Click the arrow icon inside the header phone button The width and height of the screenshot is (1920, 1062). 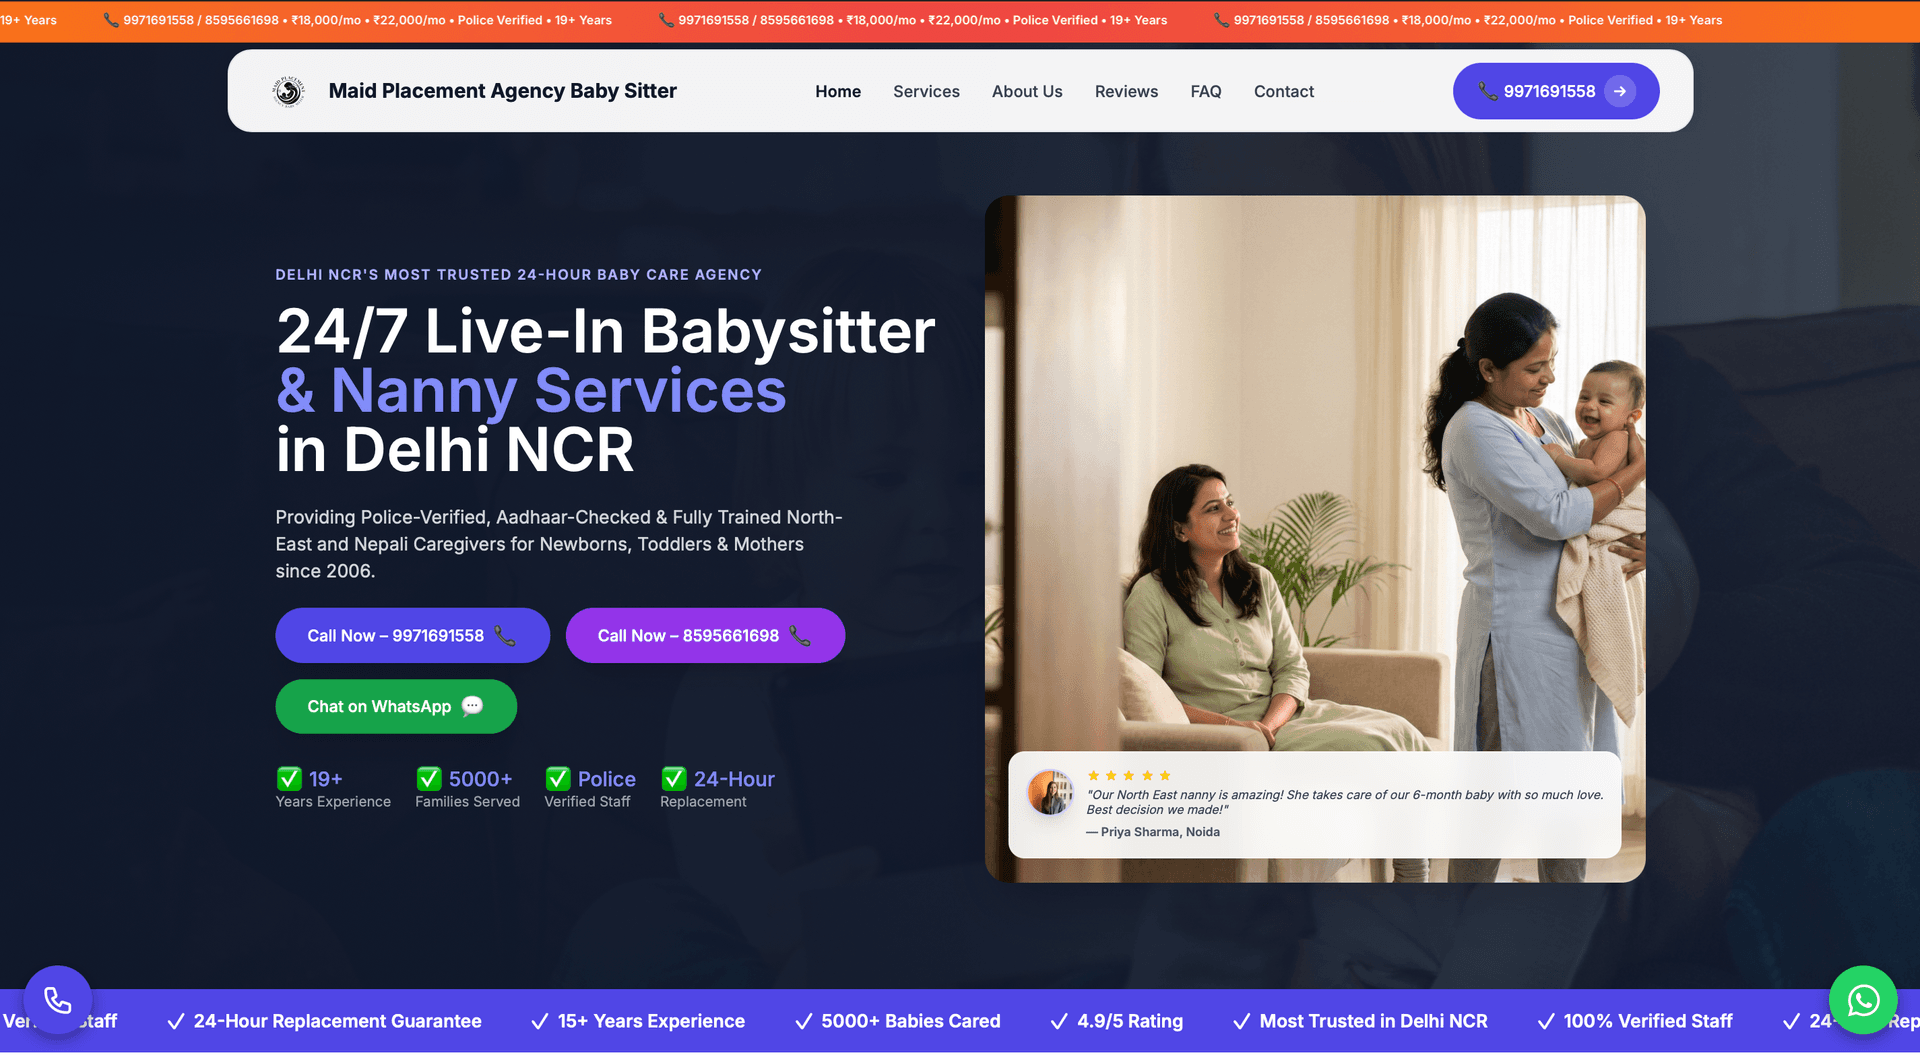(x=1620, y=90)
